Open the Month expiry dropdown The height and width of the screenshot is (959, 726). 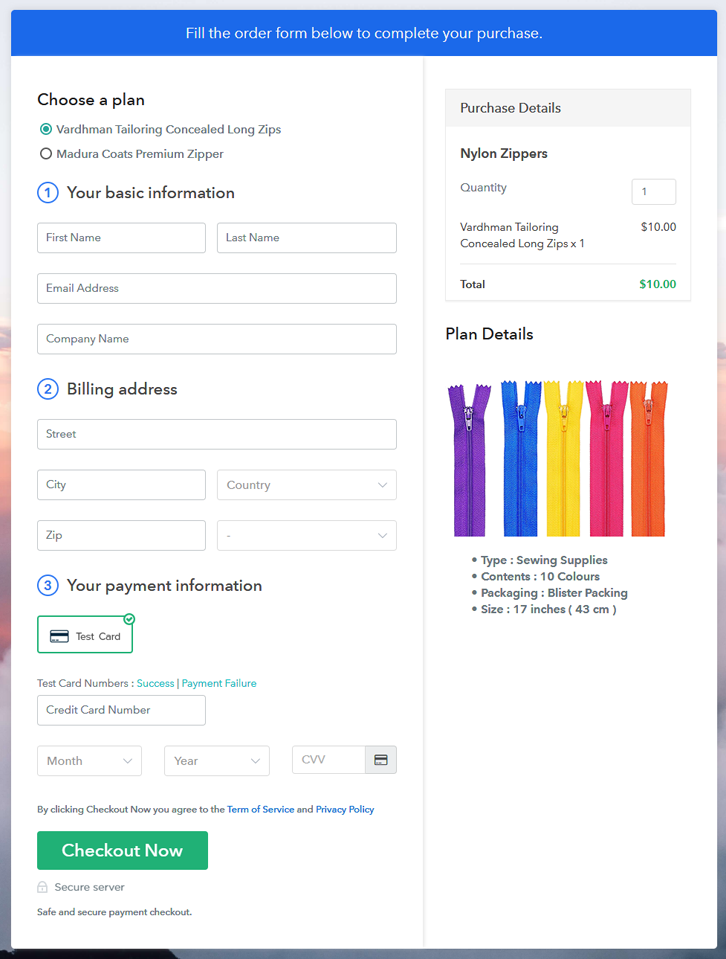[x=89, y=761]
